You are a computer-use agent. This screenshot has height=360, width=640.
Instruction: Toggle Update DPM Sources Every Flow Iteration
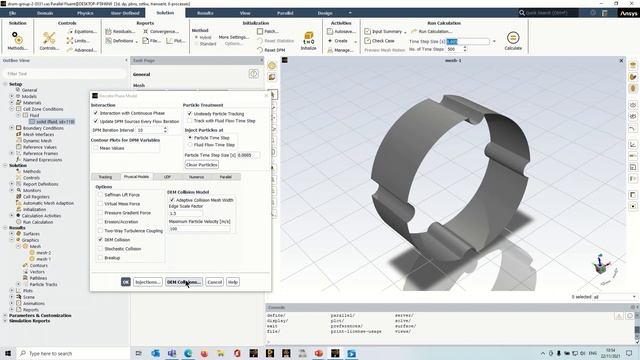[x=96, y=121]
